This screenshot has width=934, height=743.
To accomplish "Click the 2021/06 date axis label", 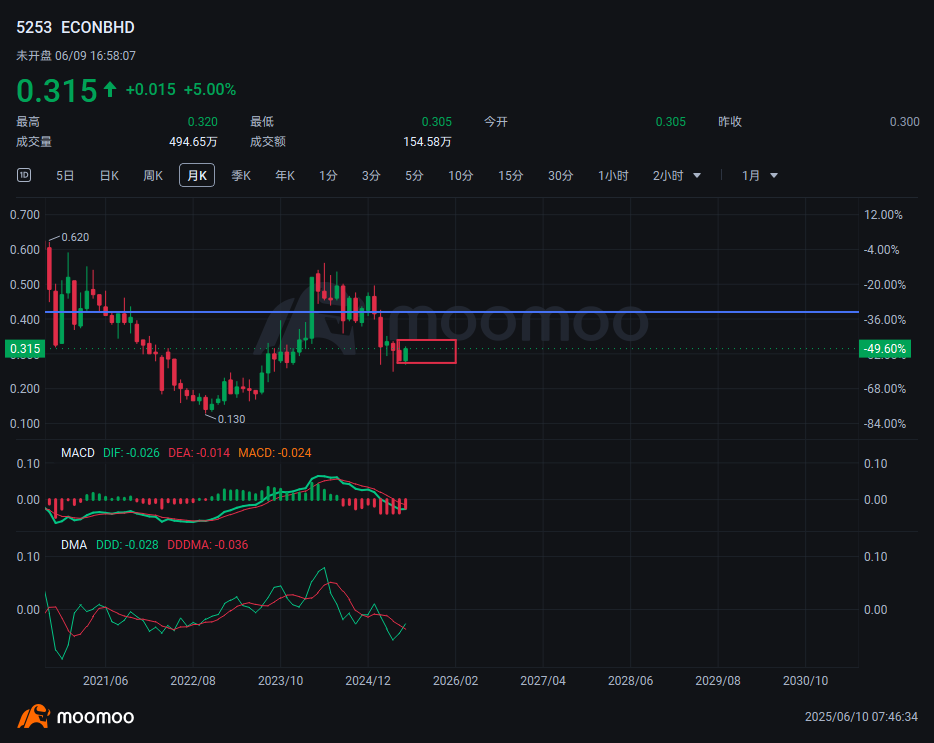I will pyautogui.click(x=105, y=680).
